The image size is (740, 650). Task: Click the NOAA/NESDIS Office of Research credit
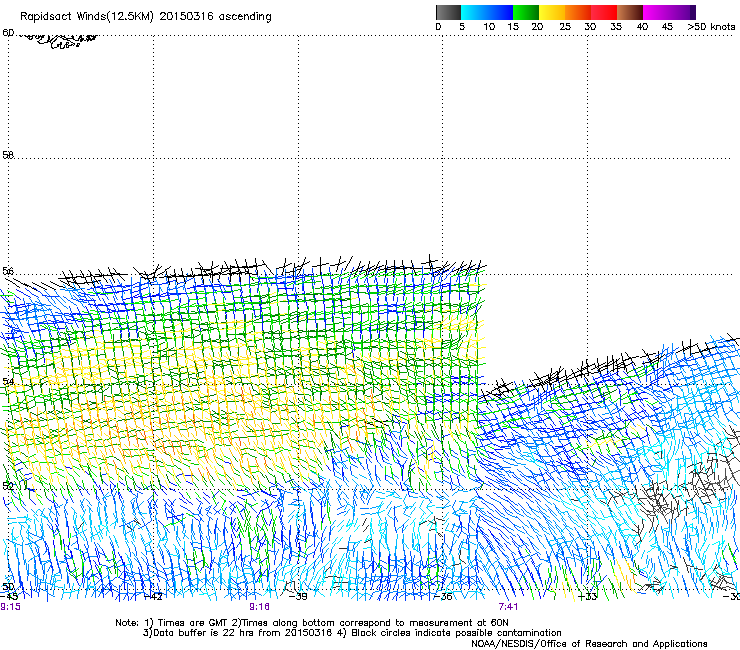click(x=589, y=644)
